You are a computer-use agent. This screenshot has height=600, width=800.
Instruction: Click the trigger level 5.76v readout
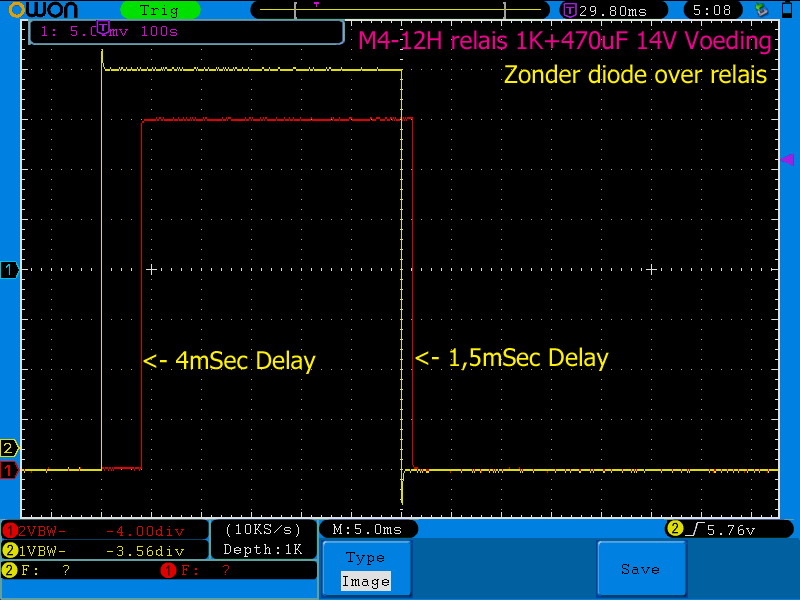[x=731, y=531]
